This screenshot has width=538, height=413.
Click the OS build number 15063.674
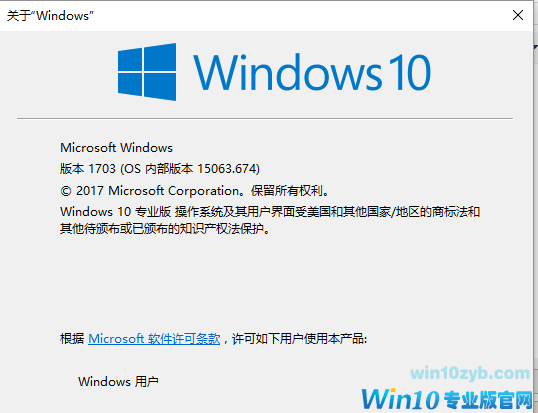pos(226,169)
